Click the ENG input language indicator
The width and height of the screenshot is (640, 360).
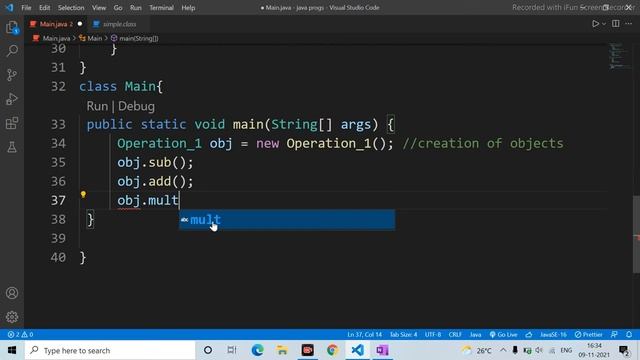click(x=566, y=350)
